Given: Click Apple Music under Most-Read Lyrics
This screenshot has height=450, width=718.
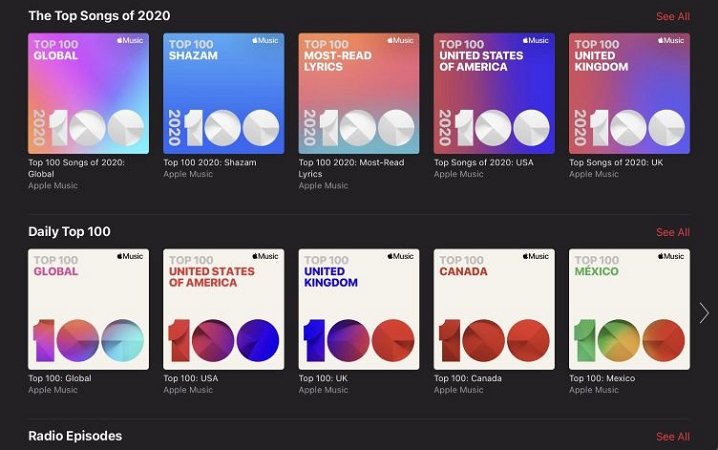Looking at the screenshot, I should (323, 186).
